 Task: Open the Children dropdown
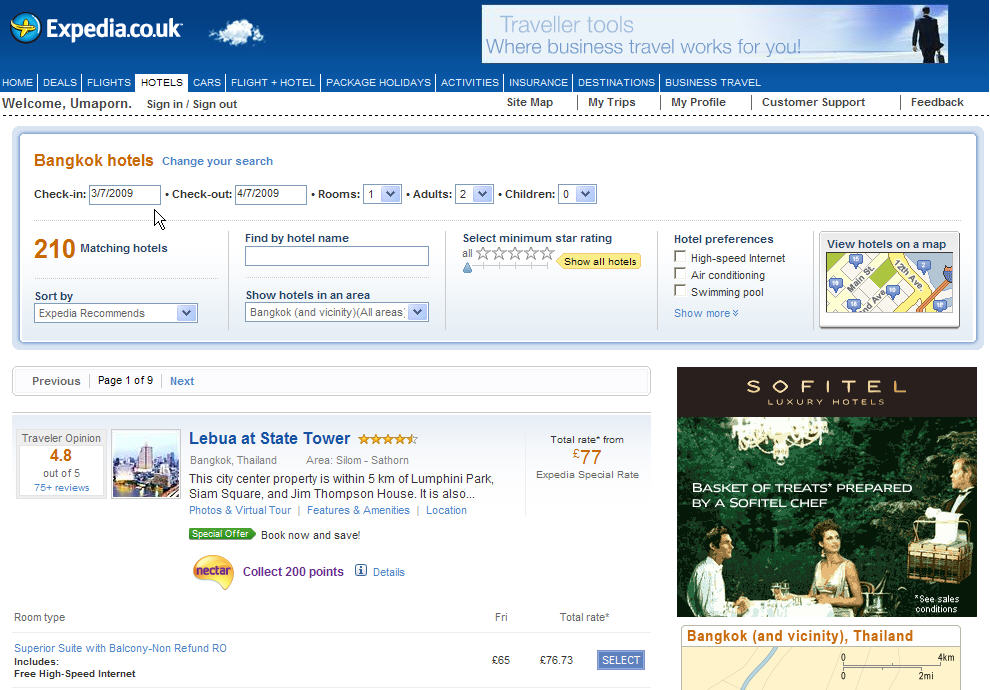(577, 194)
